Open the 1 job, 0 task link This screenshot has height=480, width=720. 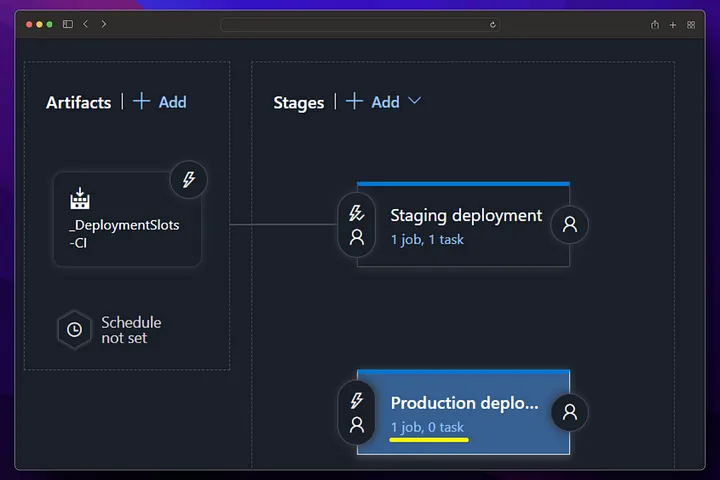427,427
